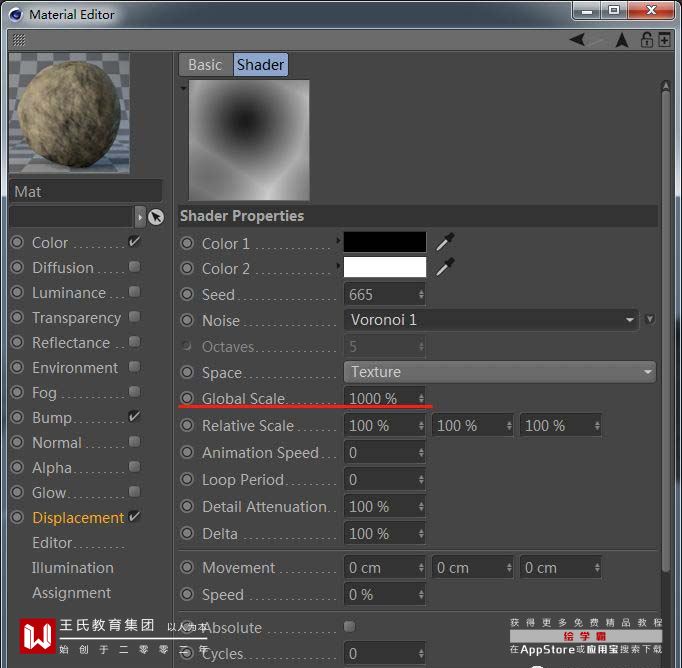Screen dimensions: 682x668
Task: Disable the Bump channel checkbox
Action: pyautogui.click(x=134, y=416)
